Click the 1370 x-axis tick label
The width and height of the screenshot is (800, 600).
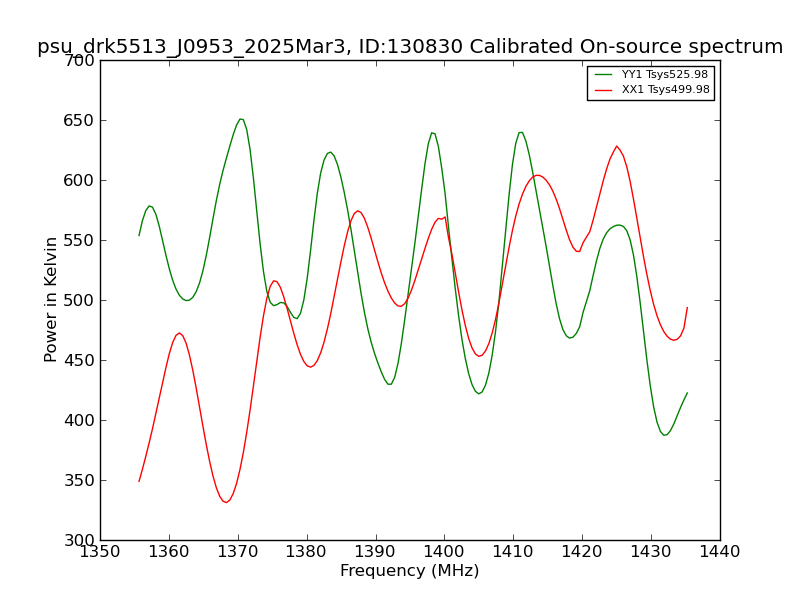point(238,552)
